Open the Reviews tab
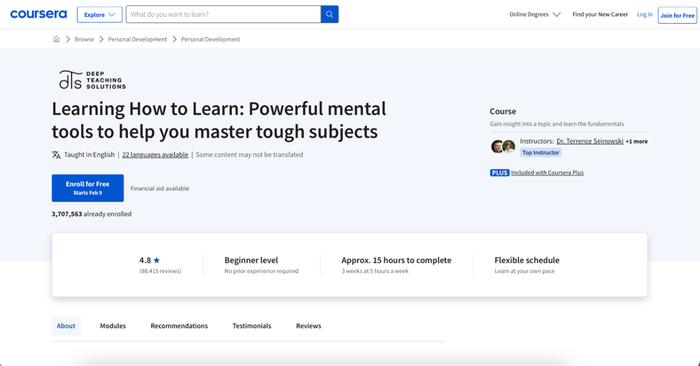 pos(308,326)
